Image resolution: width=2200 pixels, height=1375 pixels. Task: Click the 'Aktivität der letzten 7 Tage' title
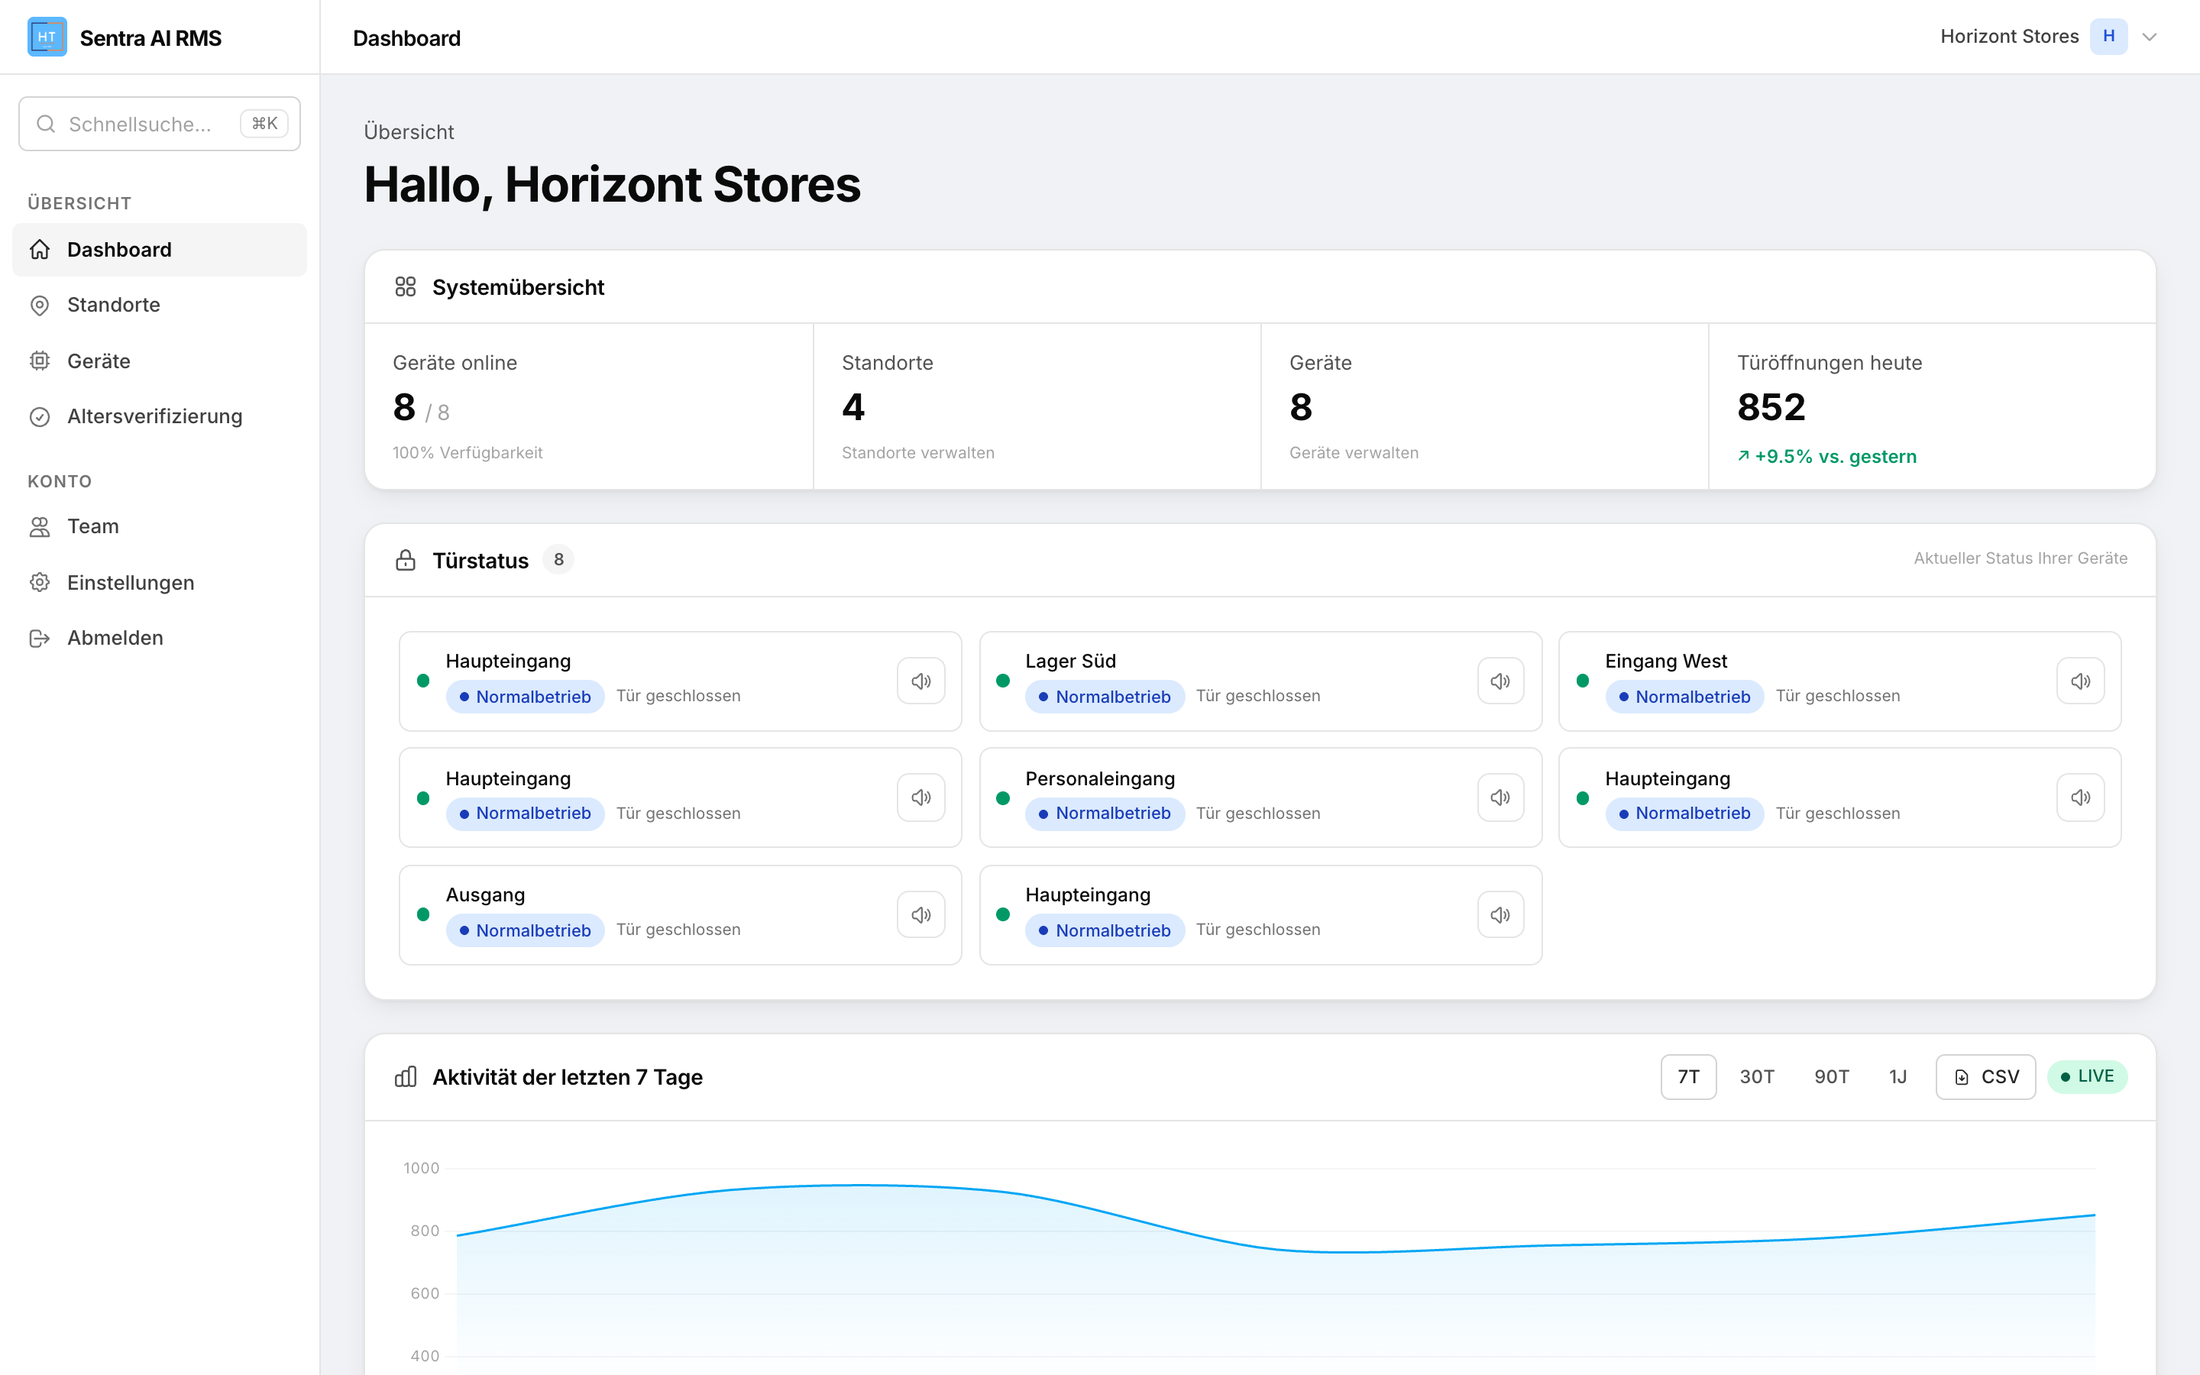(x=567, y=1077)
